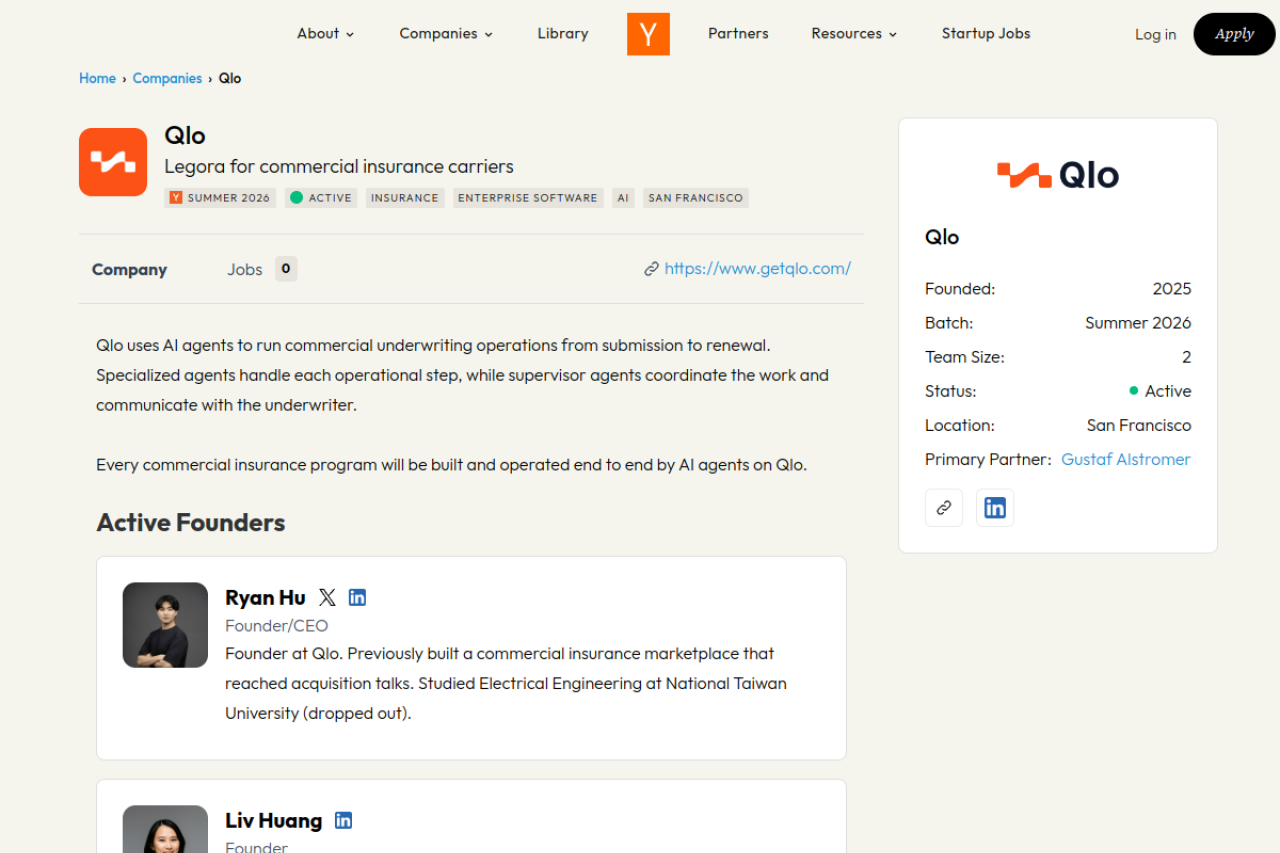Click the Liv Huang name heading

point(273,821)
